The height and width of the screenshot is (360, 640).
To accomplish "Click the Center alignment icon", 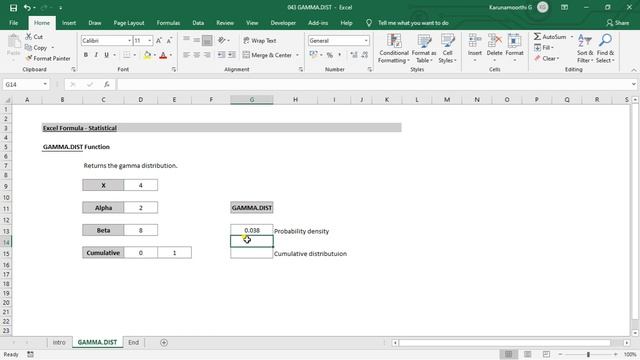I will tap(197, 55).
